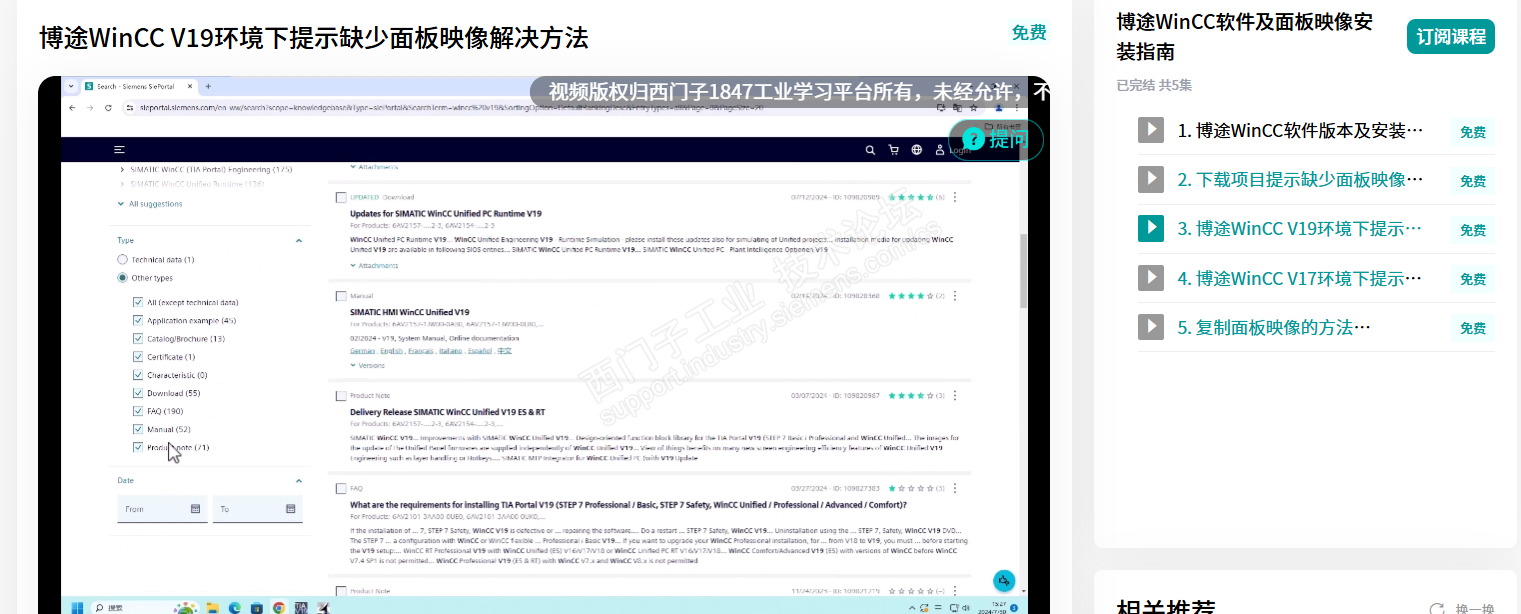The height and width of the screenshot is (614, 1521).
Task: Switch to Search - Siemens SiePortal browser tab
Action: tap(140, 86)
